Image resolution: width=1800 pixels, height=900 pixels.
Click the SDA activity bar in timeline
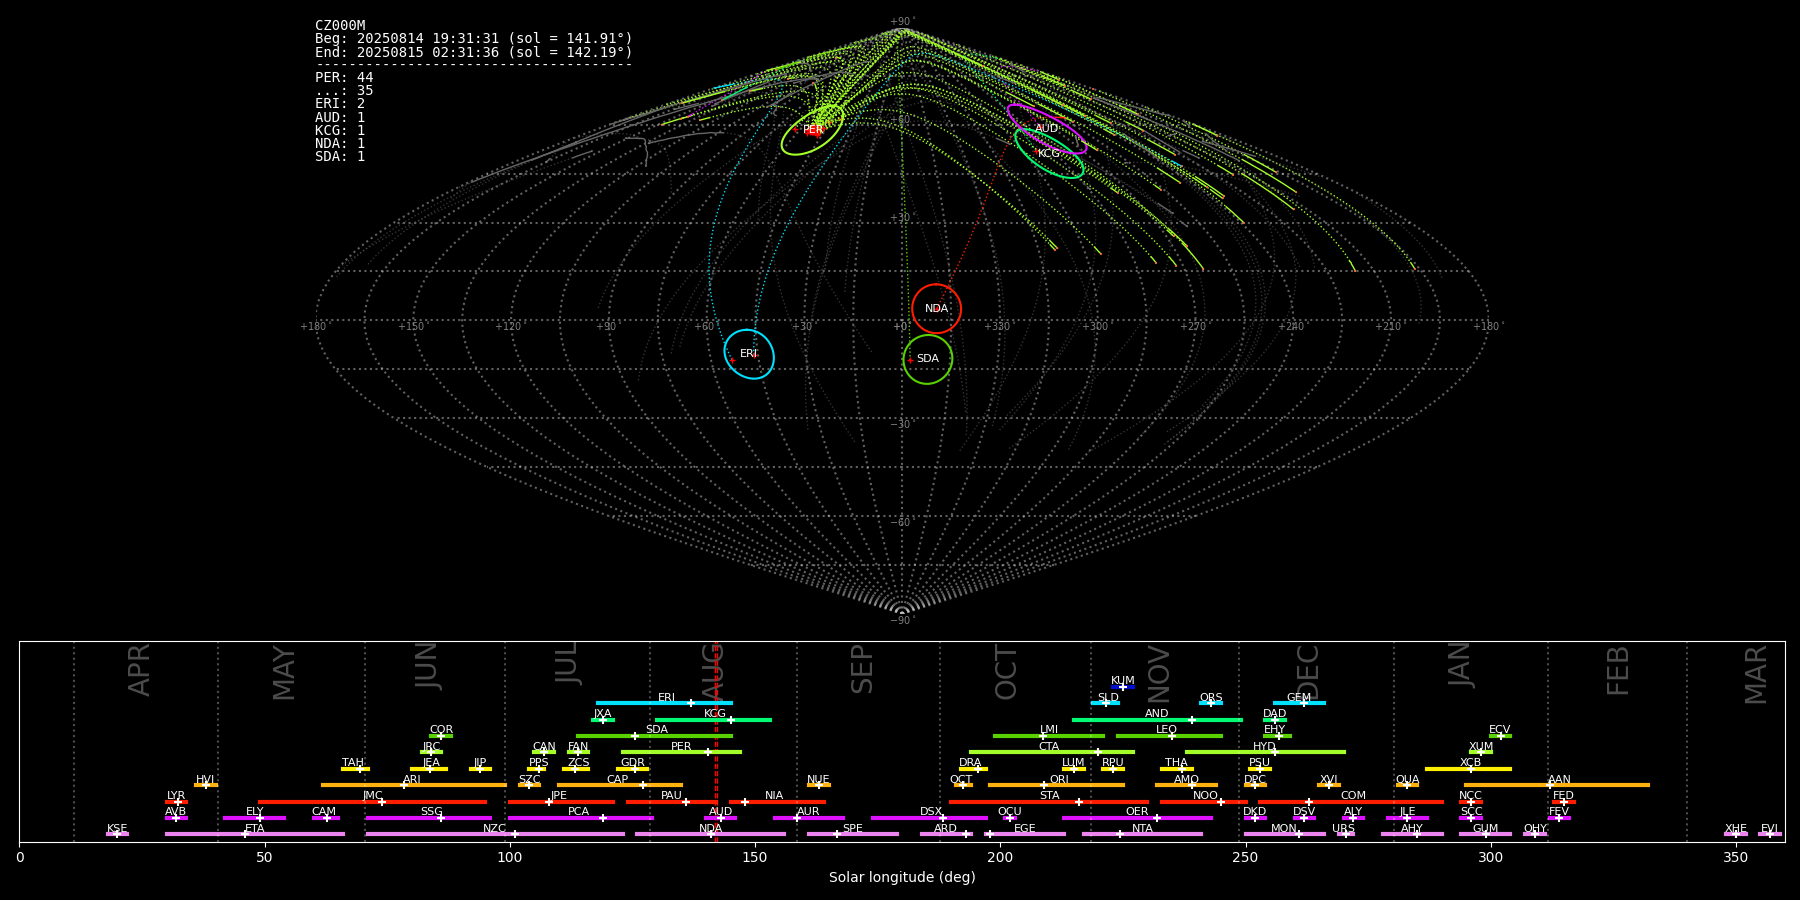point(654,736)
